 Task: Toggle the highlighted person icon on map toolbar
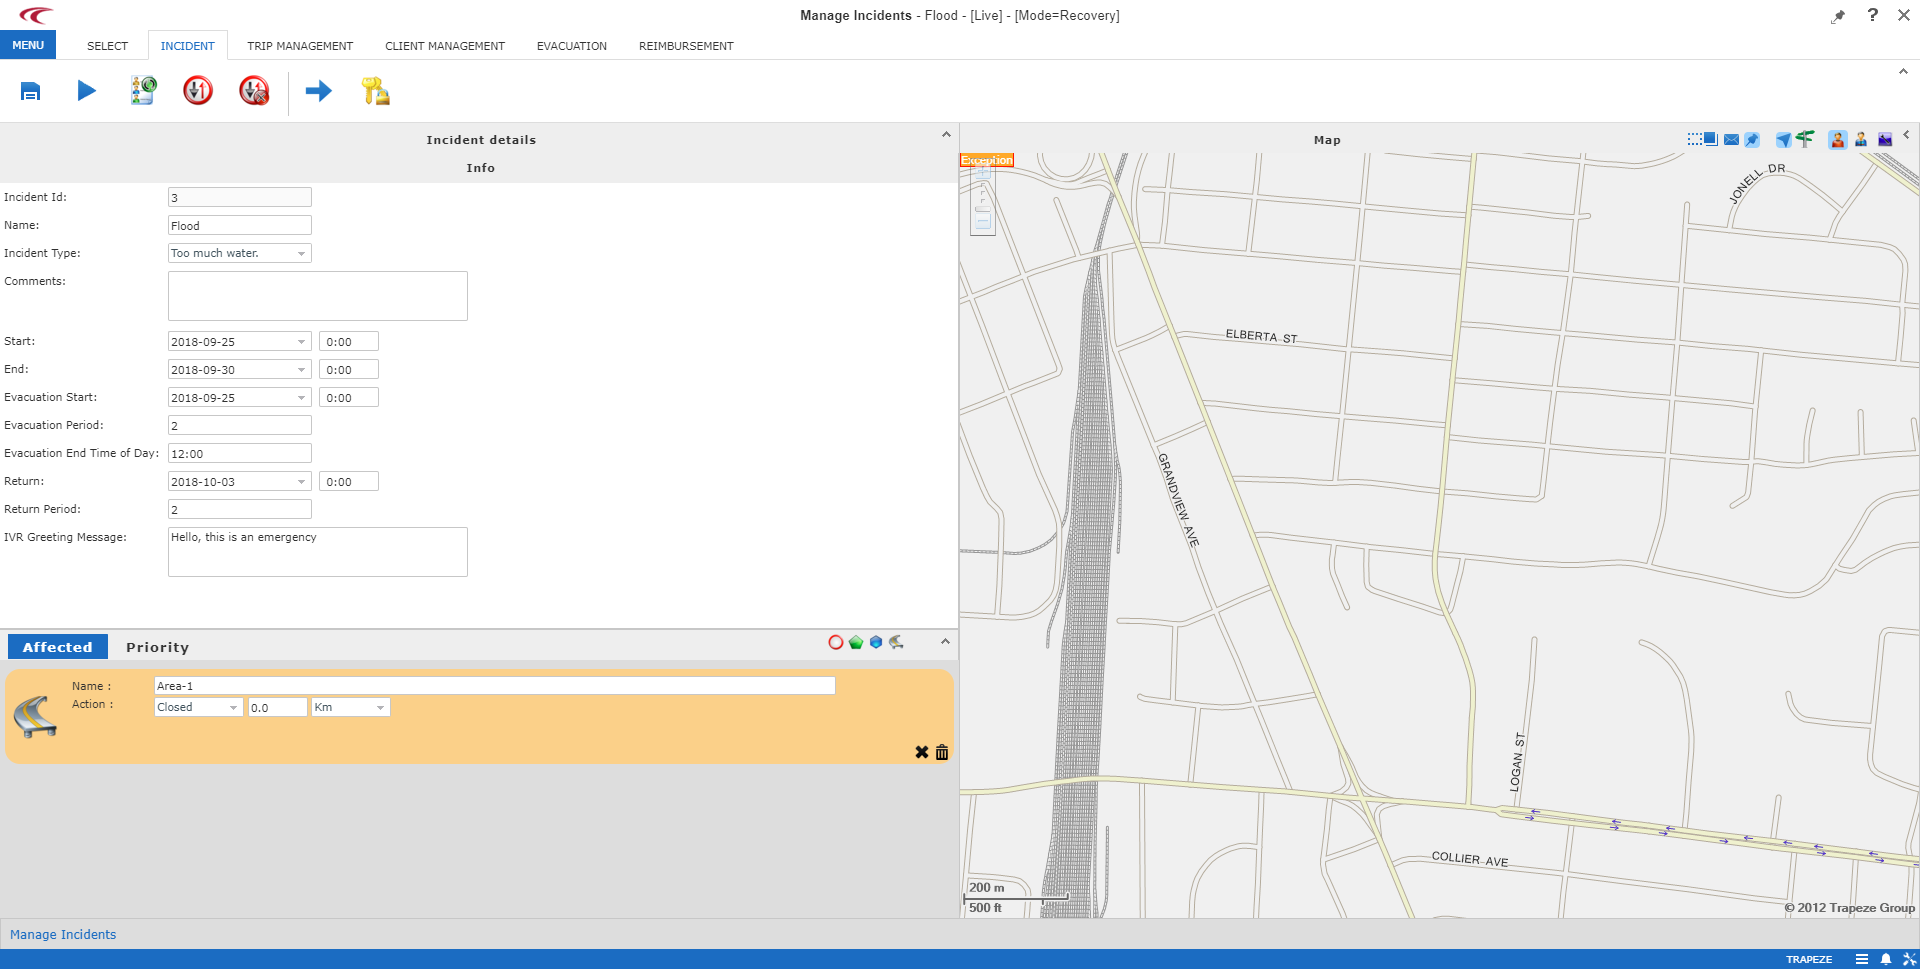point(1837,139)
